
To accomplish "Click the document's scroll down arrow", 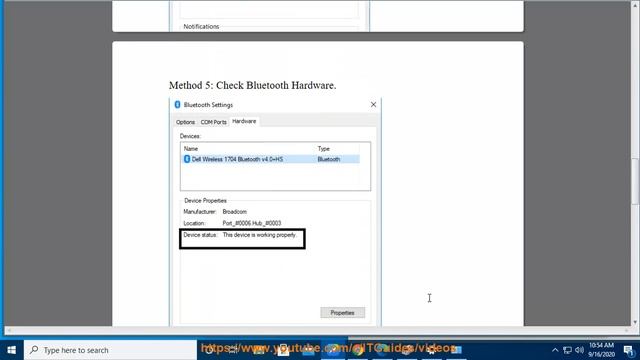I will pos(635,322).
